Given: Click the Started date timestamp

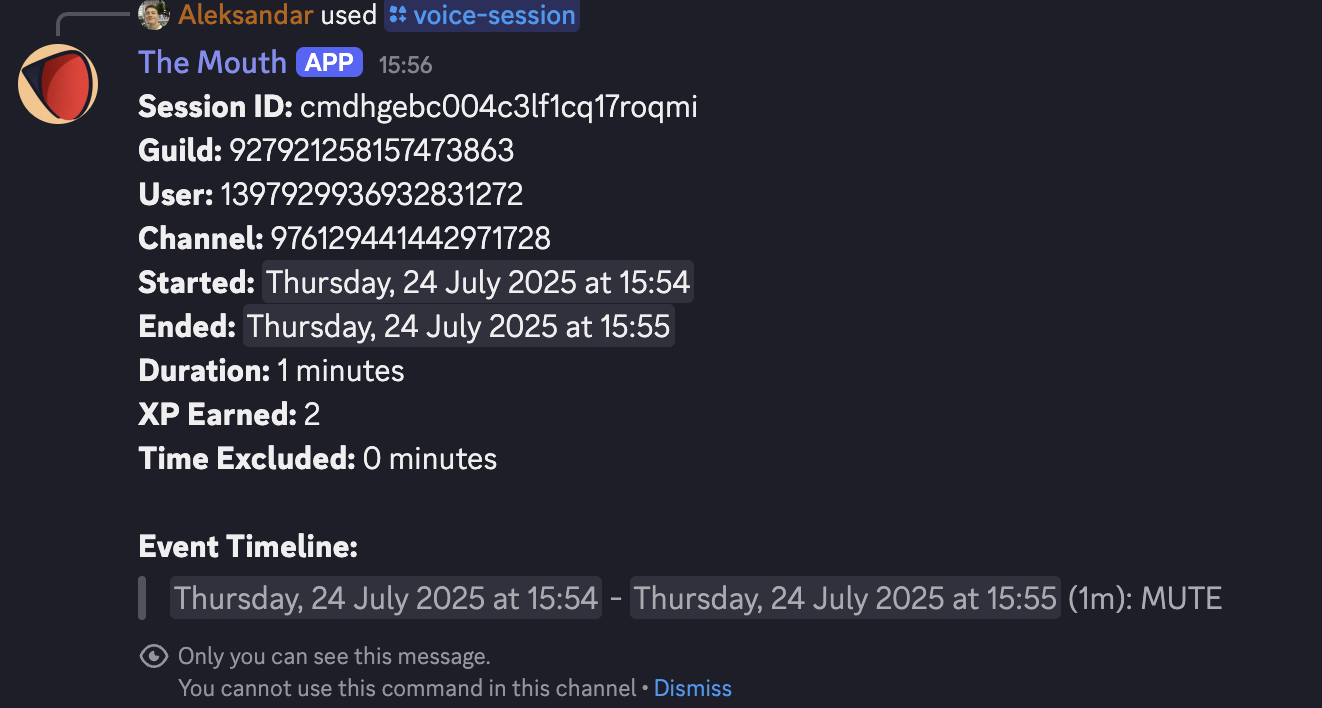Looking at the screenshot, I should (478, 282).
